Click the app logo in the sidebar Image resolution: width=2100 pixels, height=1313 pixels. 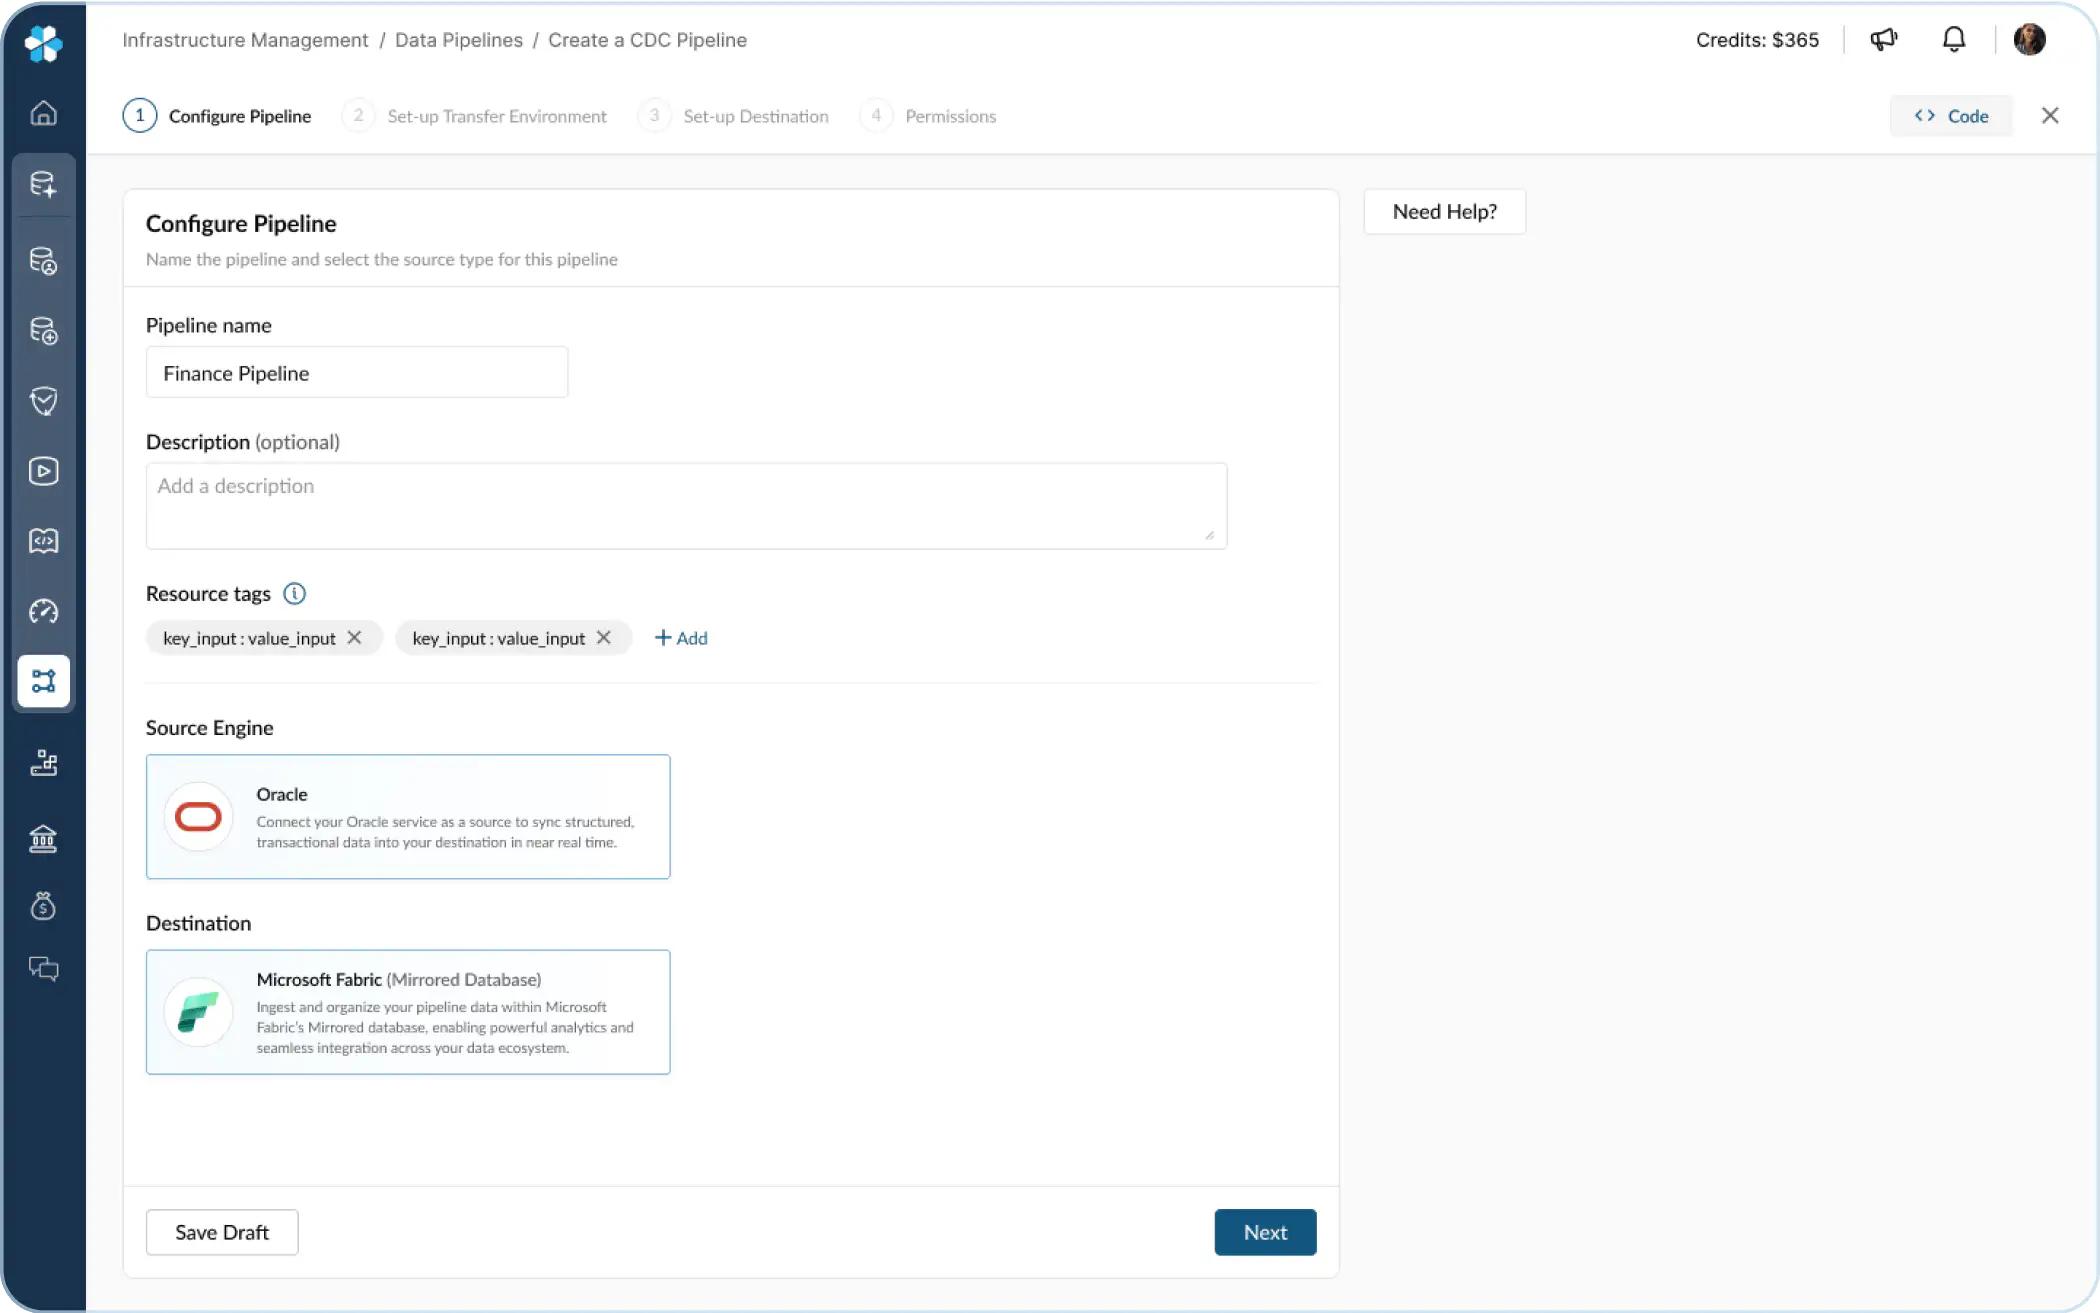coord(43,42)
